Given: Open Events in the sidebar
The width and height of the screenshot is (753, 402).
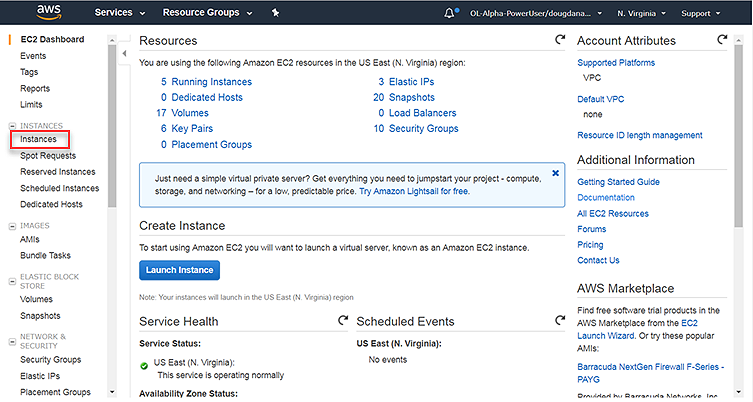Looking at the screenshot, I should click(33, 56).
